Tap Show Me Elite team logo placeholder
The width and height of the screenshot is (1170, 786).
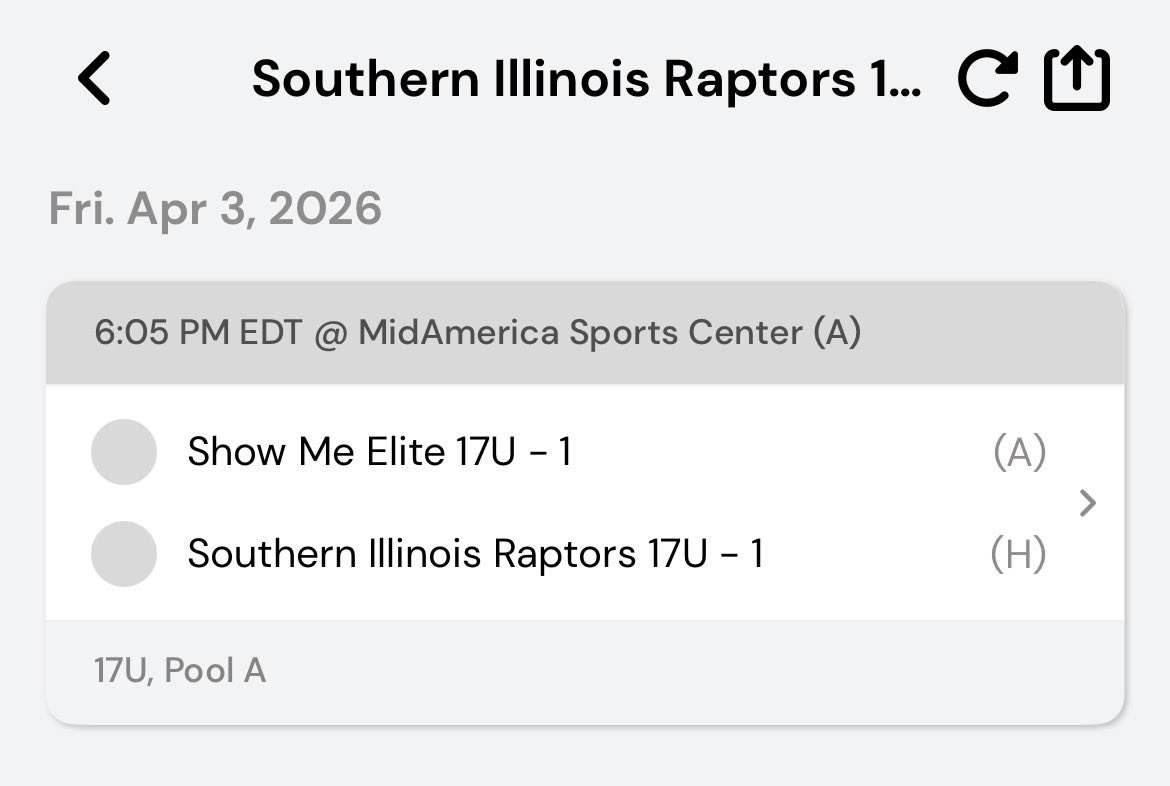coord(124,452)
